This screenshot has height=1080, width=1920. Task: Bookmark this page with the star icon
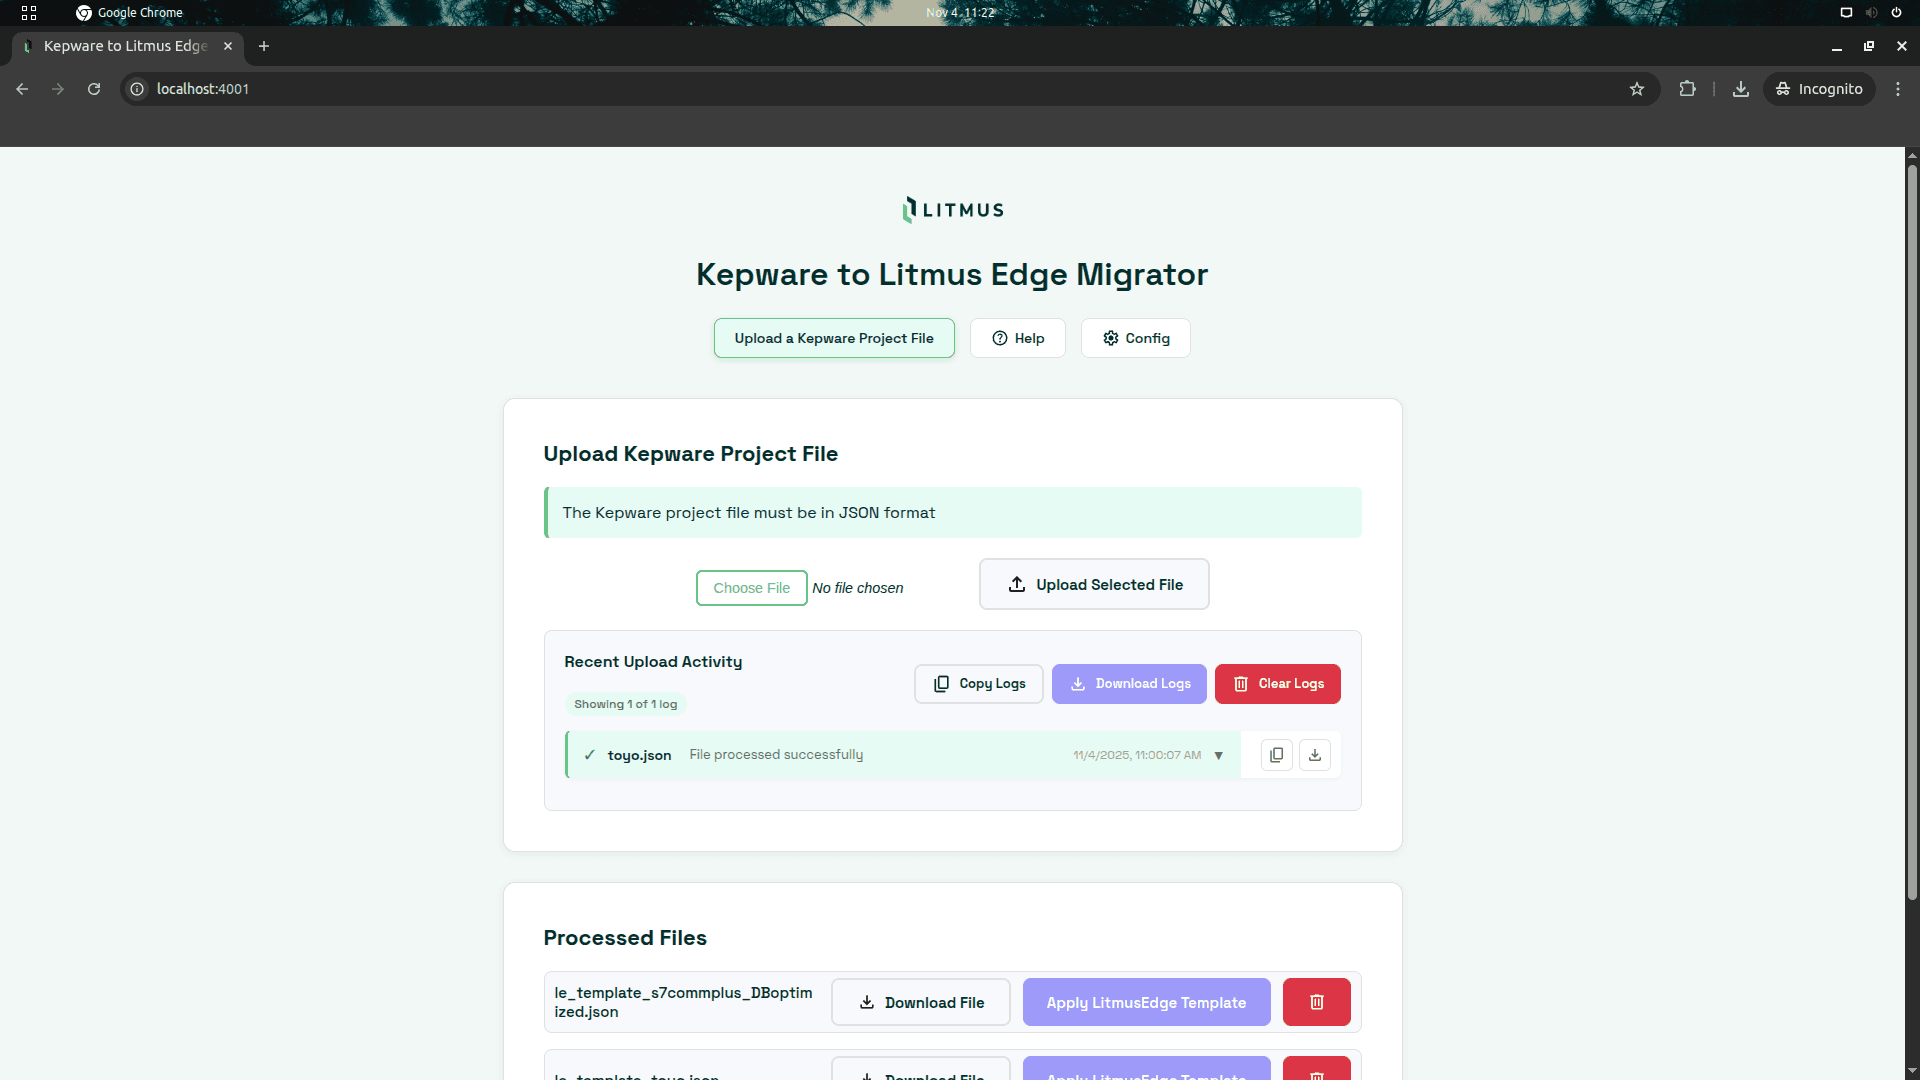pos(1636,89)
